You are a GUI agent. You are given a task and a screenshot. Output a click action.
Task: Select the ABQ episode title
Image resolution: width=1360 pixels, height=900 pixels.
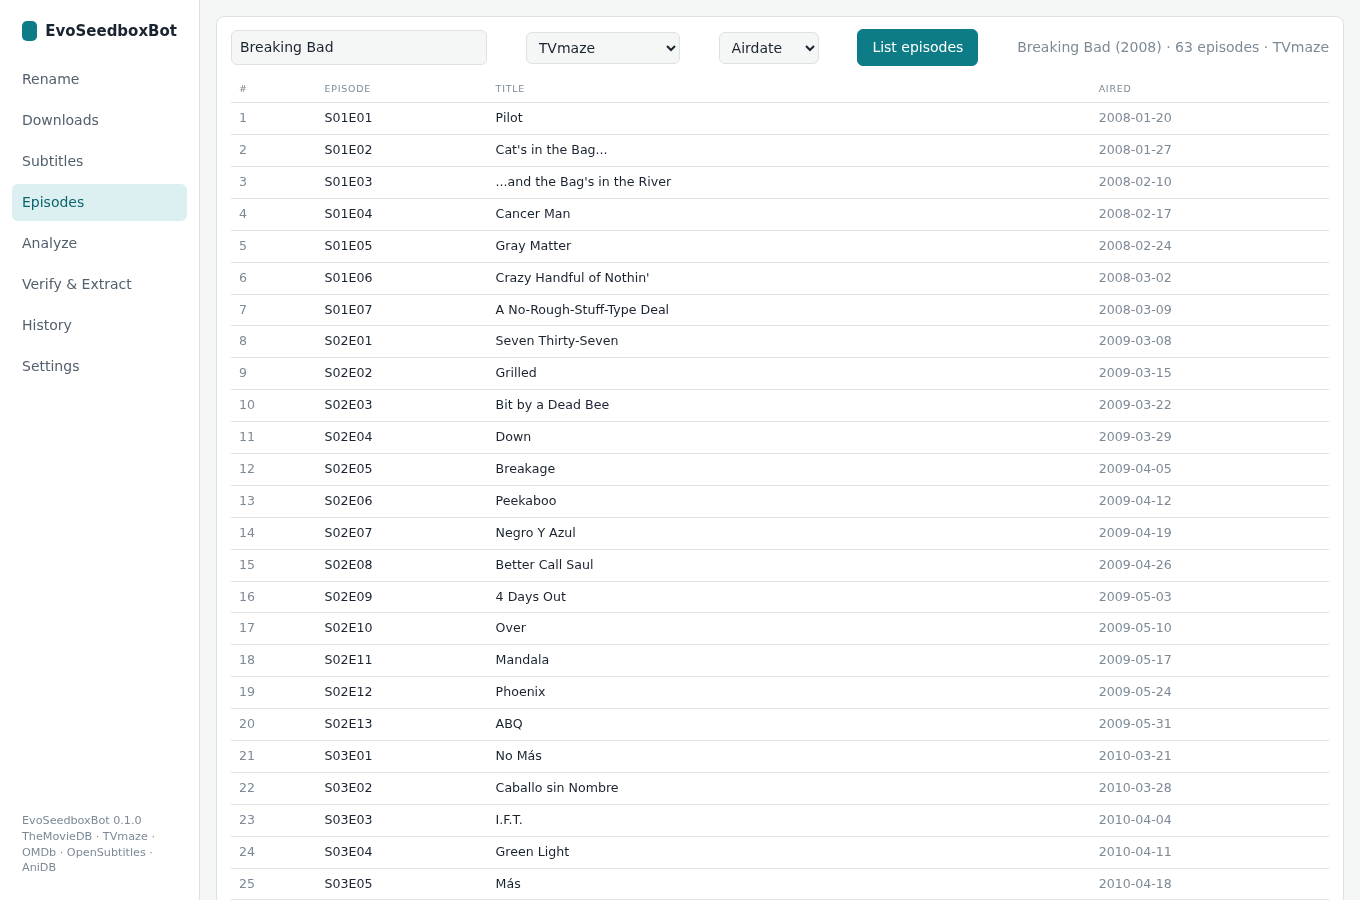click(x=509, y=724)
